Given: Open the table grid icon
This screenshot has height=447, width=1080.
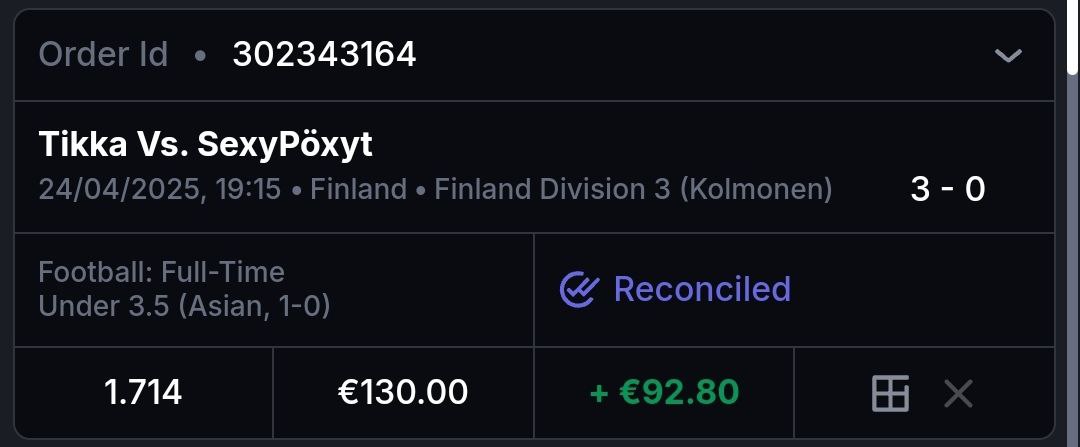Looking at the screenshot, I should coord(890,393).
